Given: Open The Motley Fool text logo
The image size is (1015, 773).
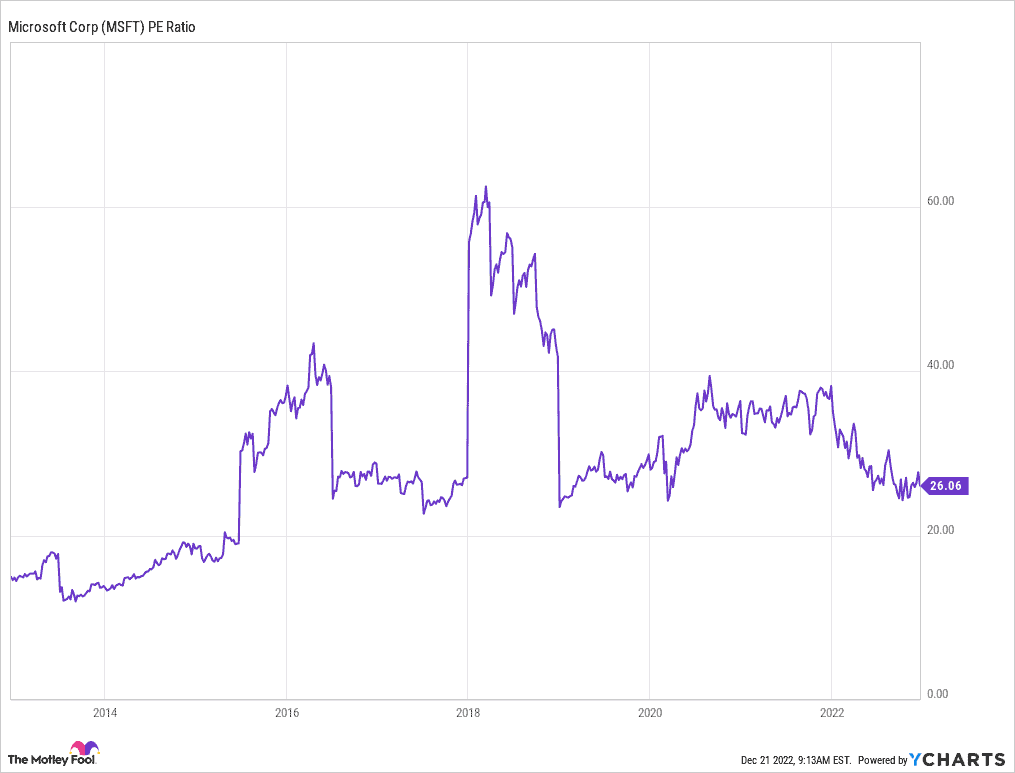Looking at the screenshot, I should 38,759.
